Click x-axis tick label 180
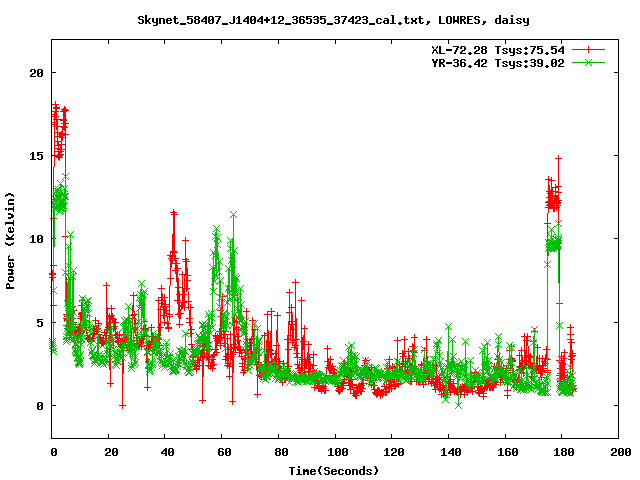 (x=564, y=452)
